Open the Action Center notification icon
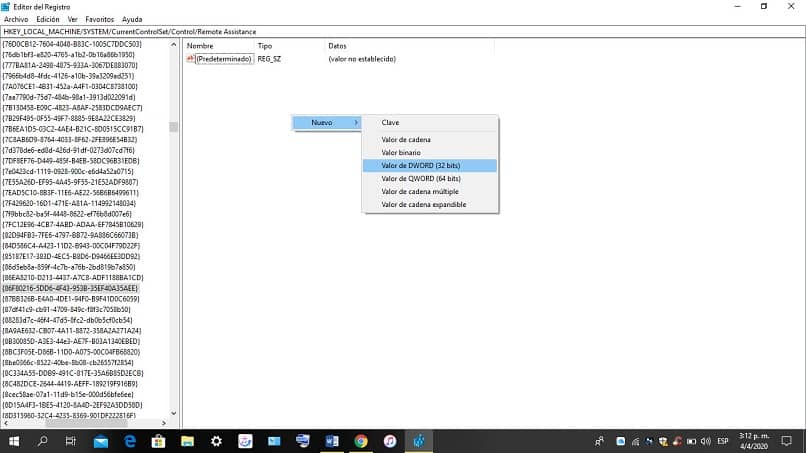Image resolution: width=806 pixels, height=453 pixels. click(x=786, y=441)
